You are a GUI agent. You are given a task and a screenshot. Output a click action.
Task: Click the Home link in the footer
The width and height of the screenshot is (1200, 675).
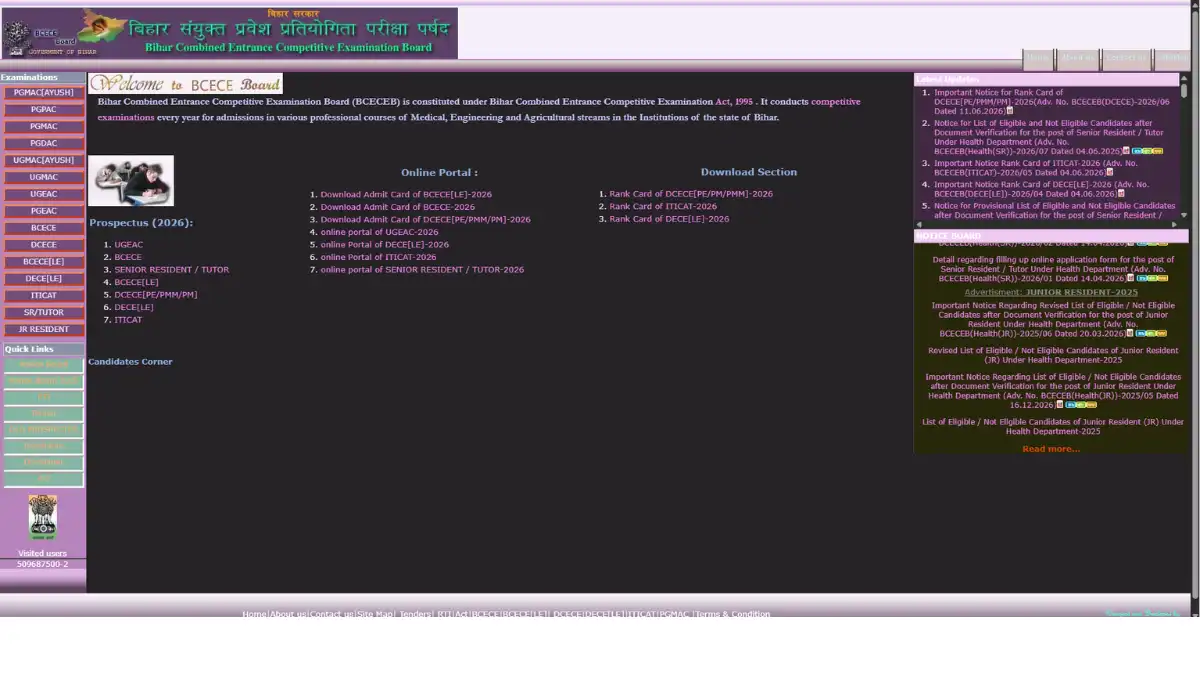[254, 614]
